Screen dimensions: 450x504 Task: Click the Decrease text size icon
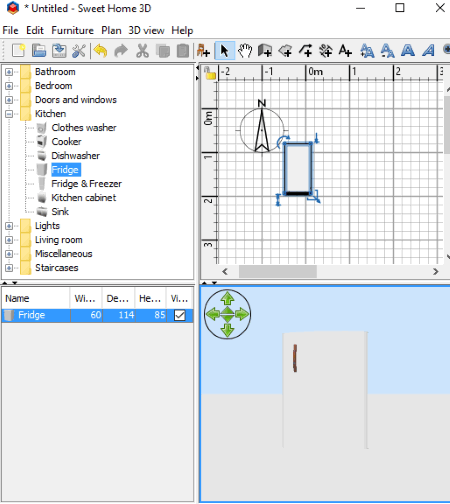point(387,51)
